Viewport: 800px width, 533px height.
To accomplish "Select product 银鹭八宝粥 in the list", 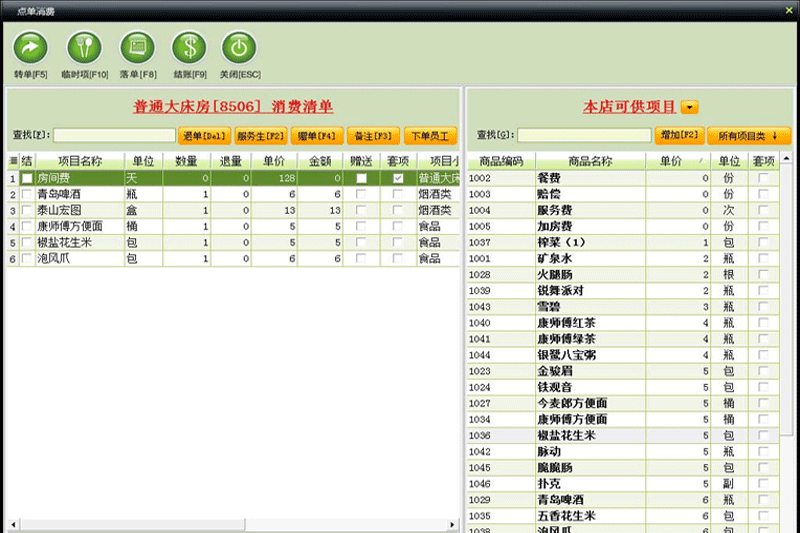I will tap(623, 355).
